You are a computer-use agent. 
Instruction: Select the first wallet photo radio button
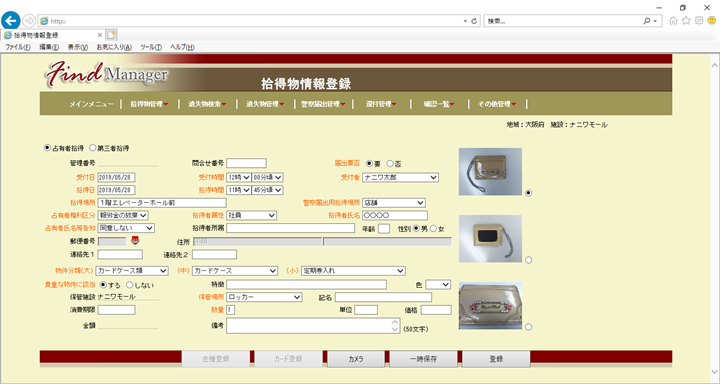pos(529,193)
